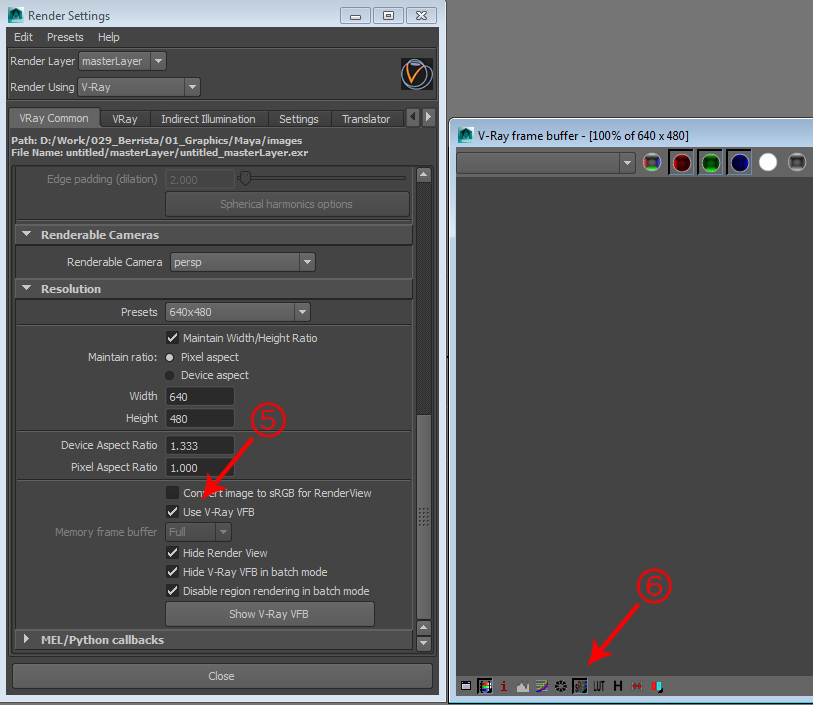Toggle blue channel in V-Ray frame buffer
The width and height of the screenshot is (813, 705).
click(739, 163)
